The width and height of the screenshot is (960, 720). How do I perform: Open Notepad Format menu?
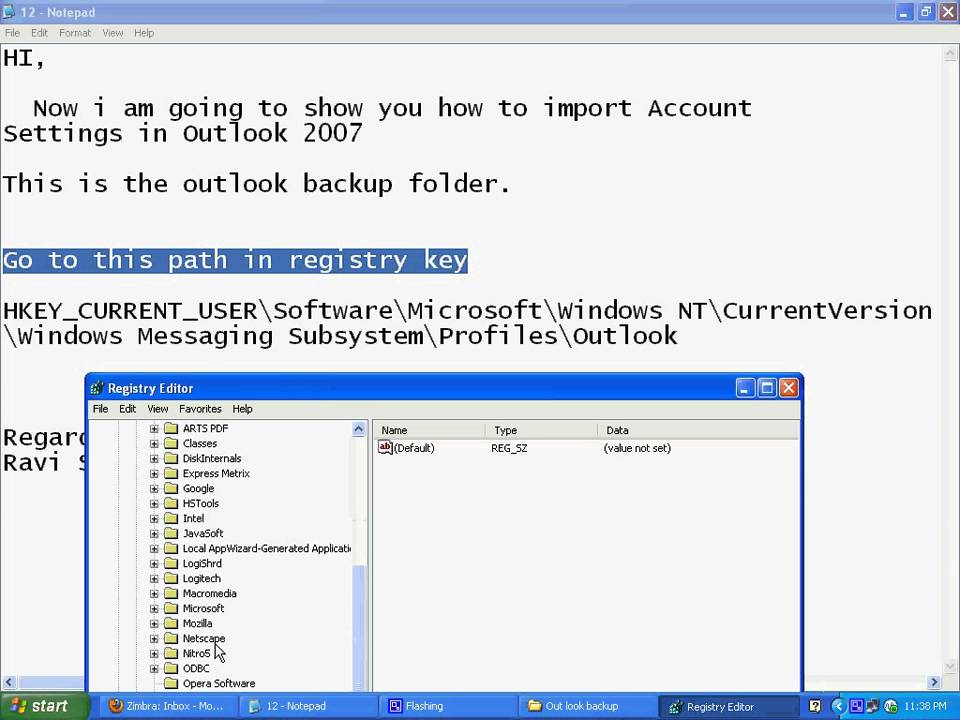(x=75, y=33)
